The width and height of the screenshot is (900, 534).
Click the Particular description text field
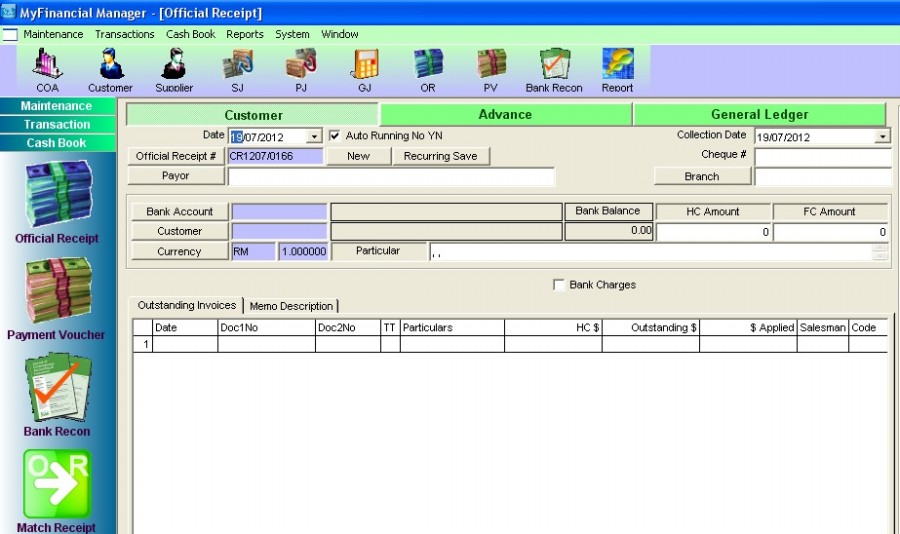coord(651,251)
